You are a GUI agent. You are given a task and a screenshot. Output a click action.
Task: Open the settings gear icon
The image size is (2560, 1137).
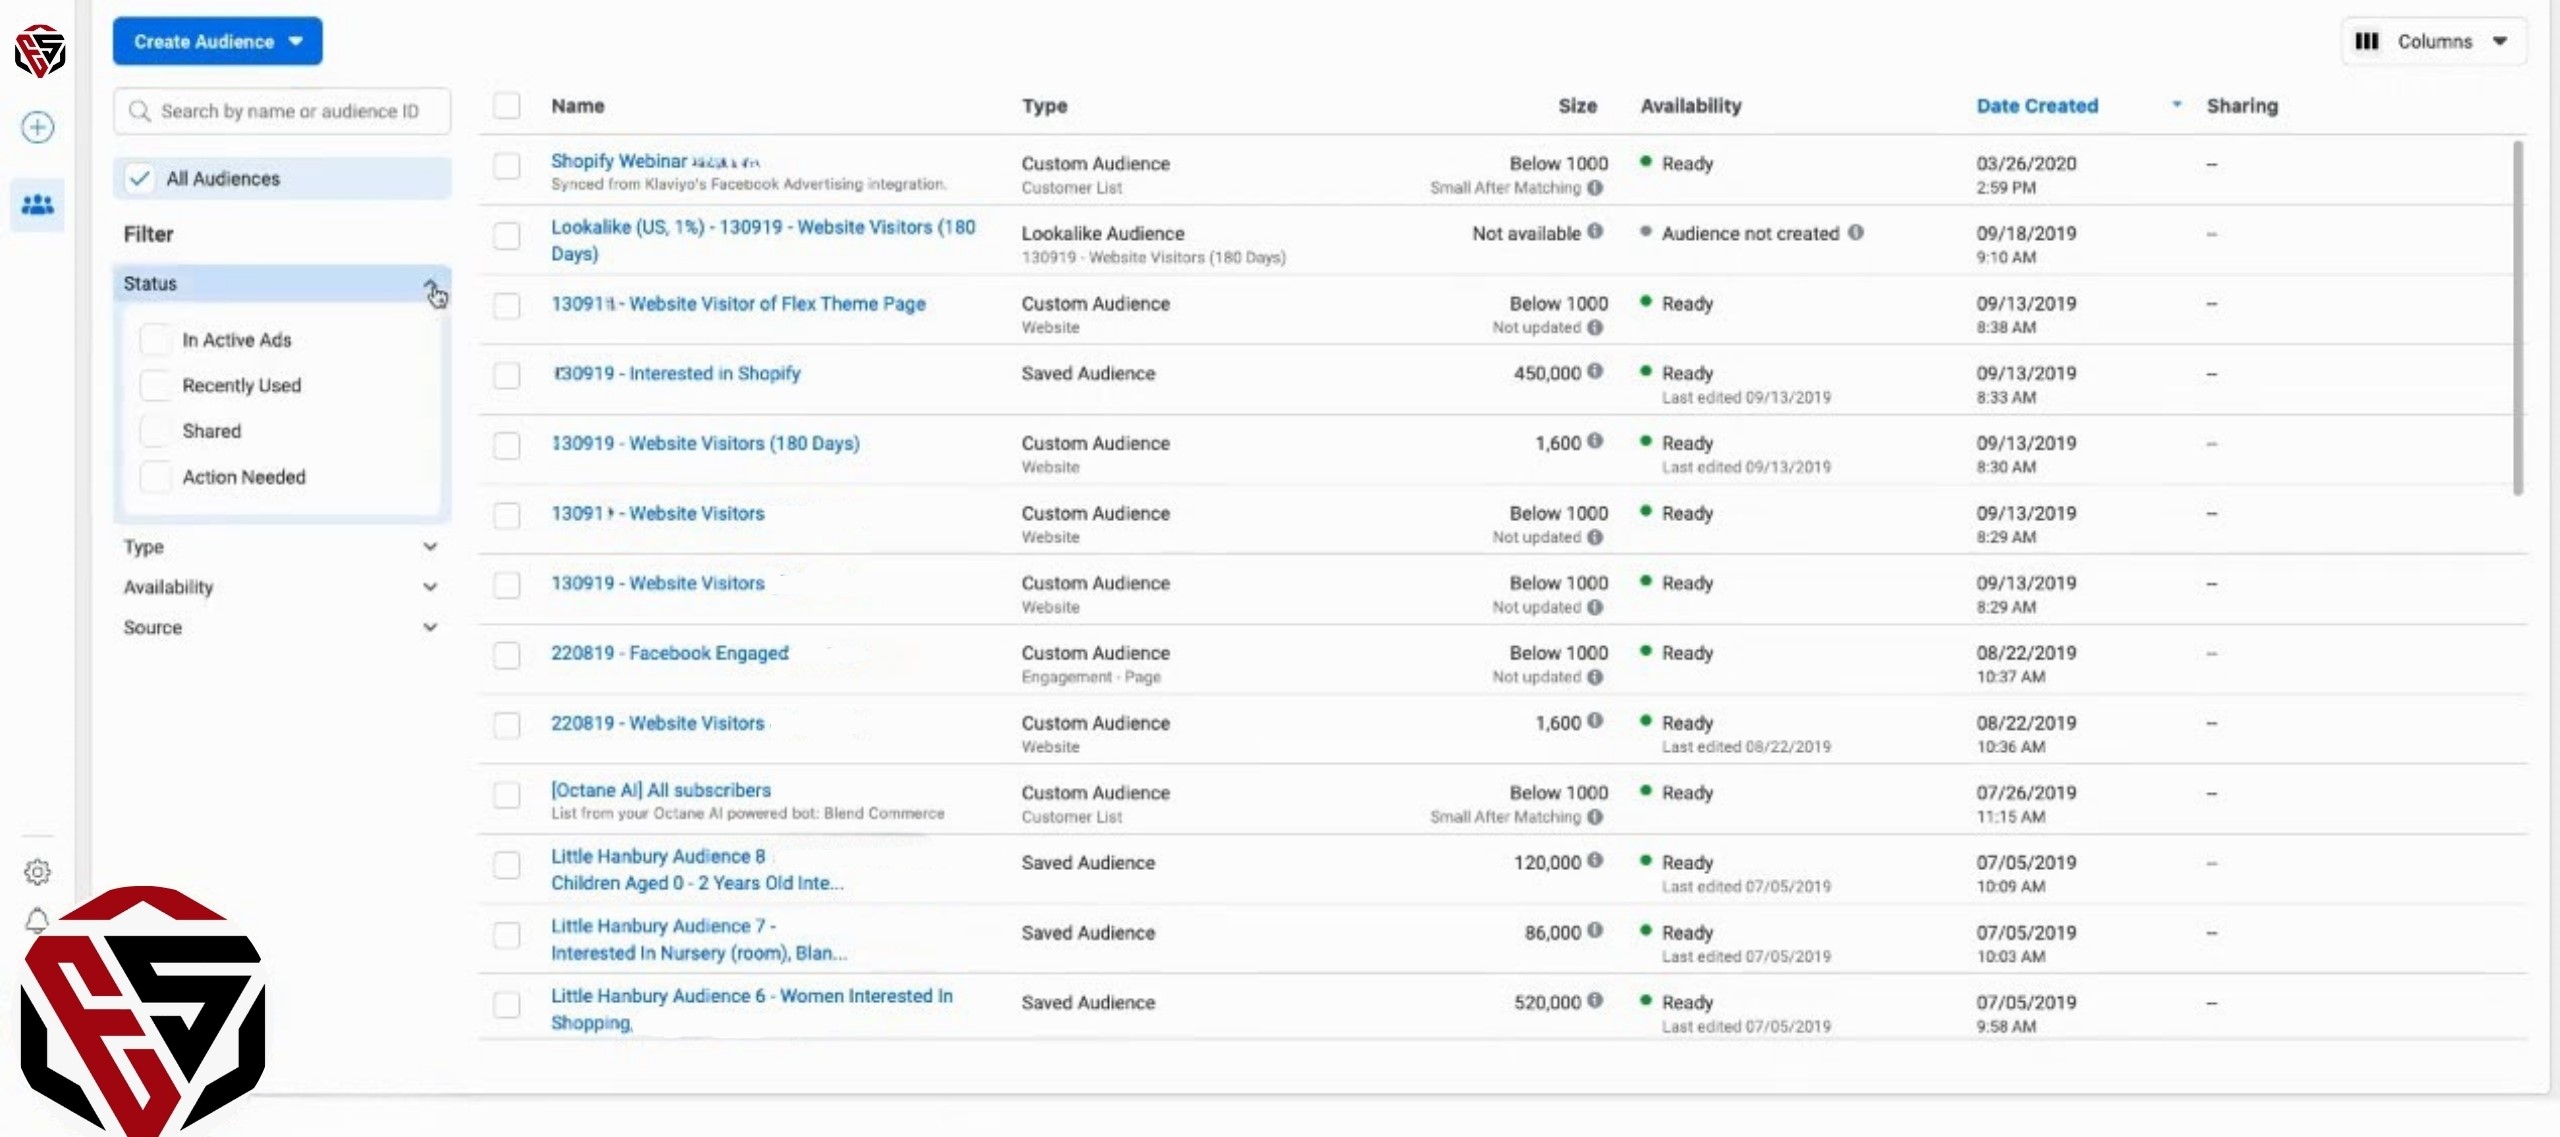[37, 872]
